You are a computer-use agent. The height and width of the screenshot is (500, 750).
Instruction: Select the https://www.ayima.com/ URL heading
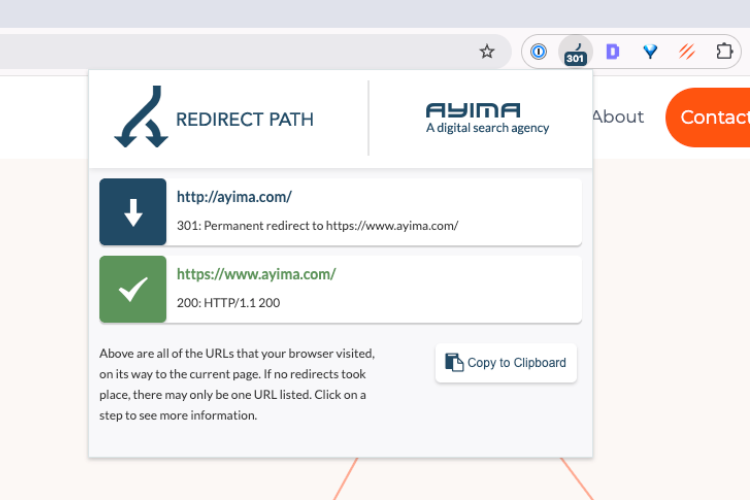tap(256, 274)
